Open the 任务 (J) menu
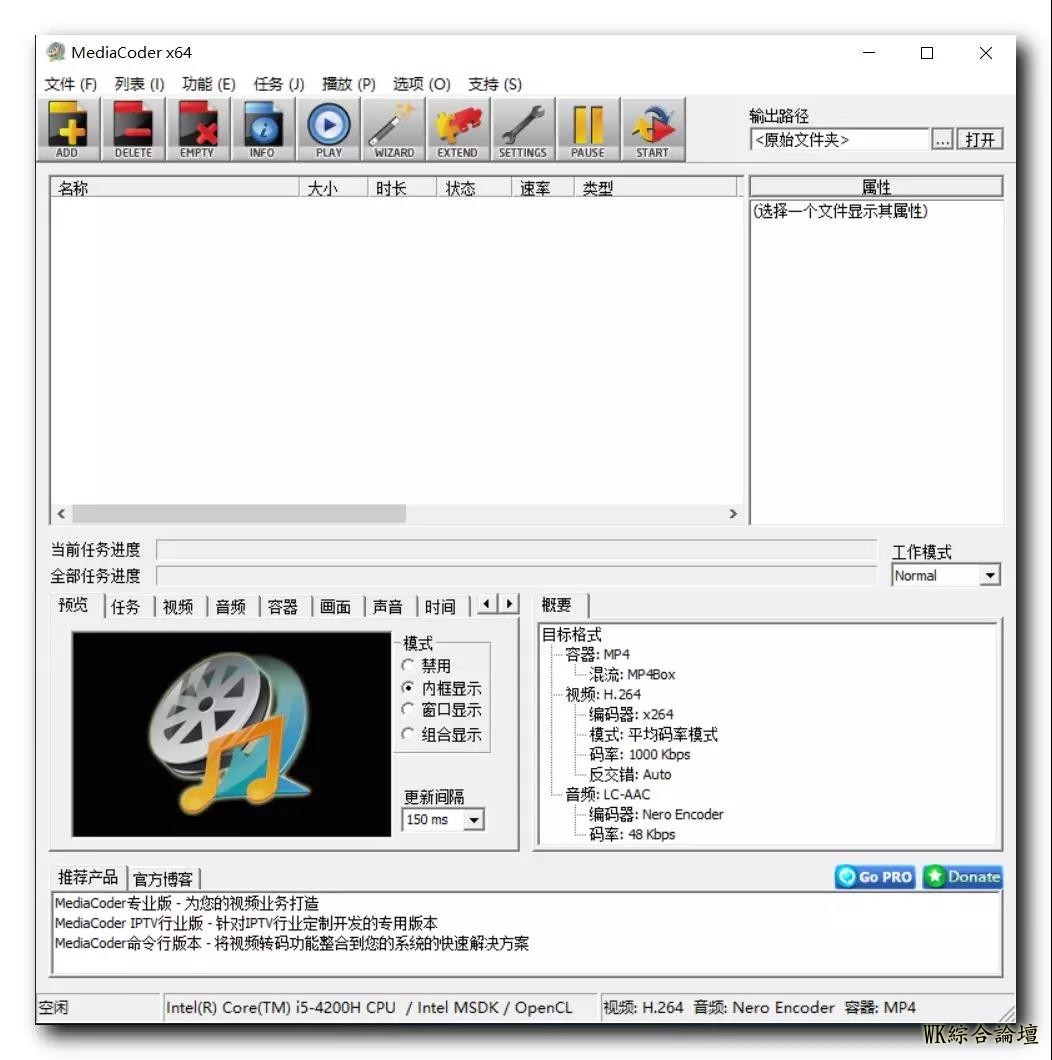The height and width of the screenshot is (1060, 1052). click(x=279, y=84)
